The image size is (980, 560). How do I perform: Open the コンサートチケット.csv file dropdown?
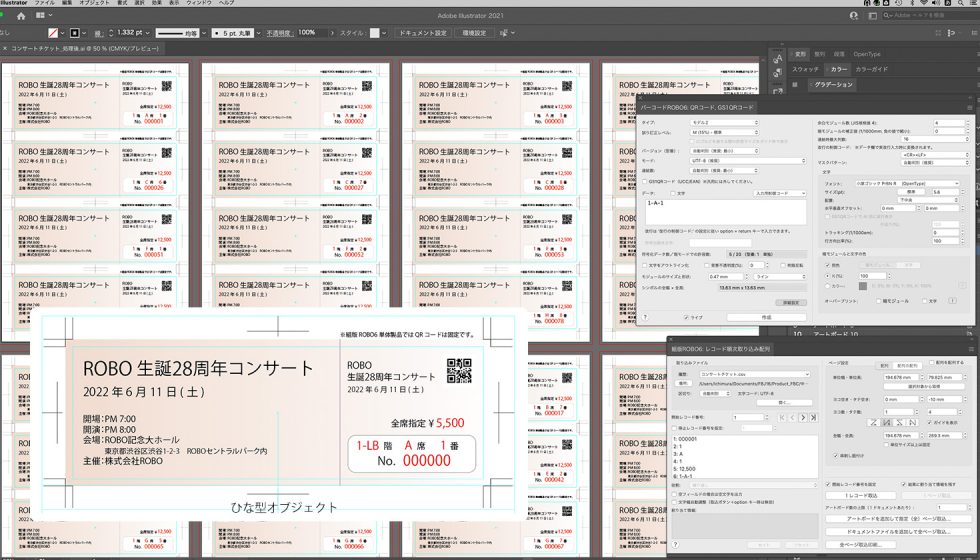[x=754, y=374]
